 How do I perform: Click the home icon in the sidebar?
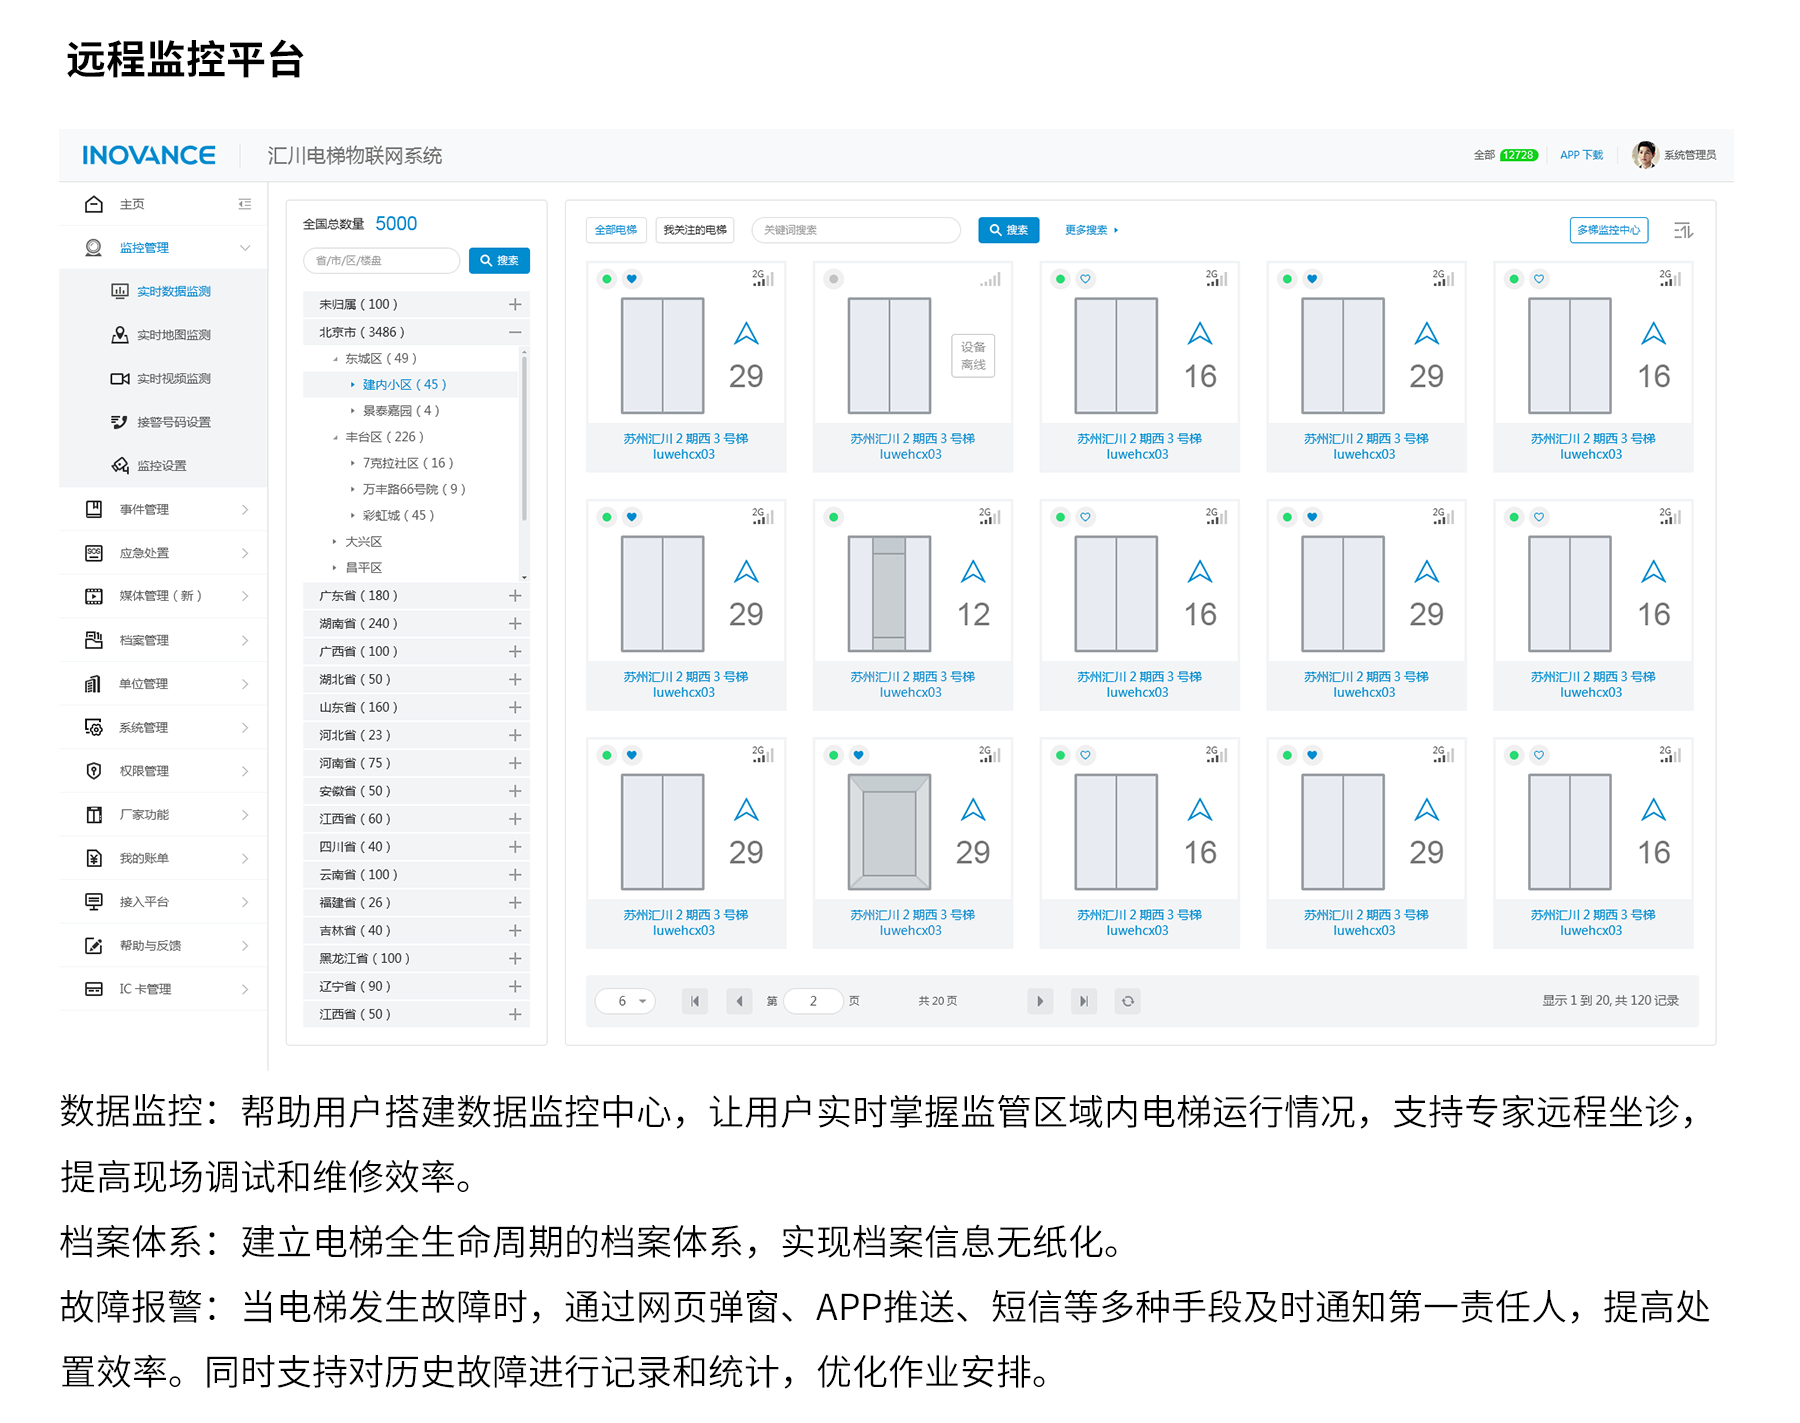94,204
